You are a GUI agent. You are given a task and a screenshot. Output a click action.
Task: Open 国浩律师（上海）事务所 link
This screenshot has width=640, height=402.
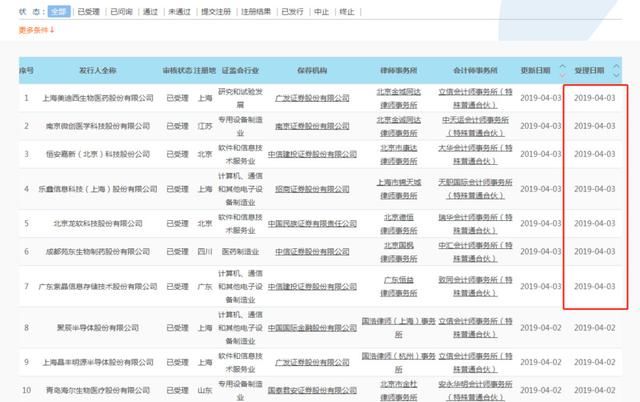(398, 328)
